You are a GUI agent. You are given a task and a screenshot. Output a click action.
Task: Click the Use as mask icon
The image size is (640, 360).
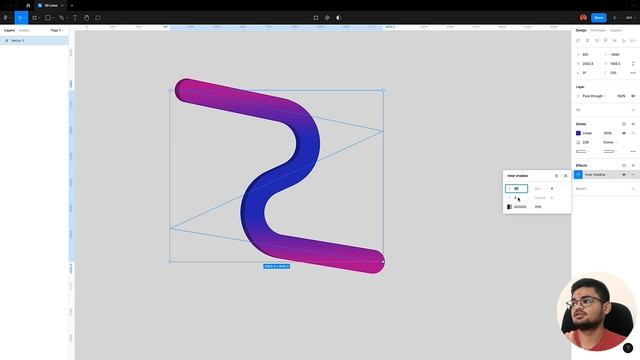click(x=339, y=18)
